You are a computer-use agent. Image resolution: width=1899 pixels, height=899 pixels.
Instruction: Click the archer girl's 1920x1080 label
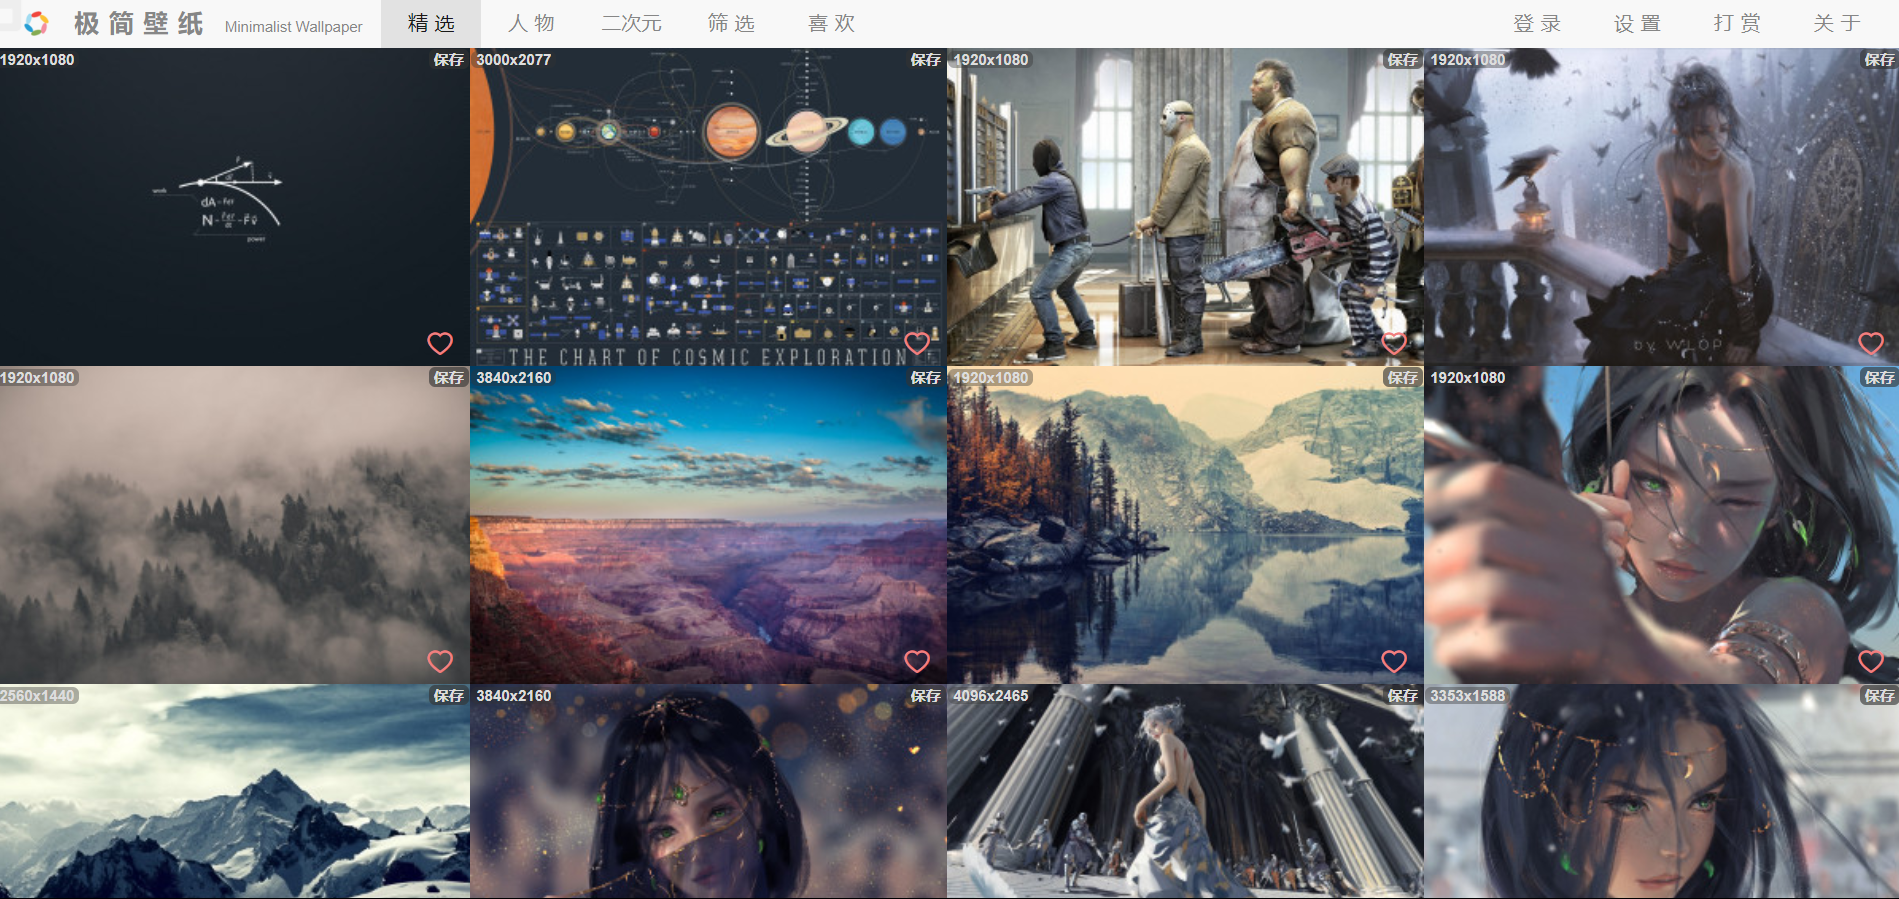point(1468,378)
